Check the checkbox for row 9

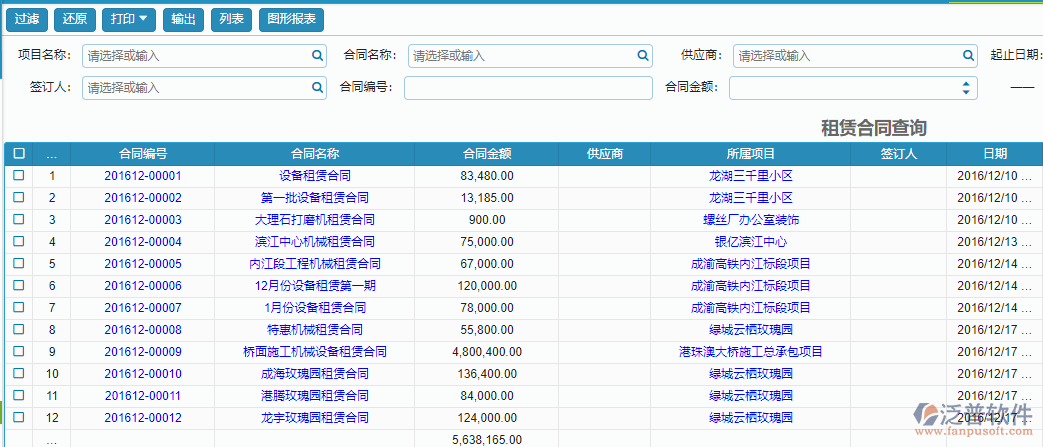pos(19,351)
